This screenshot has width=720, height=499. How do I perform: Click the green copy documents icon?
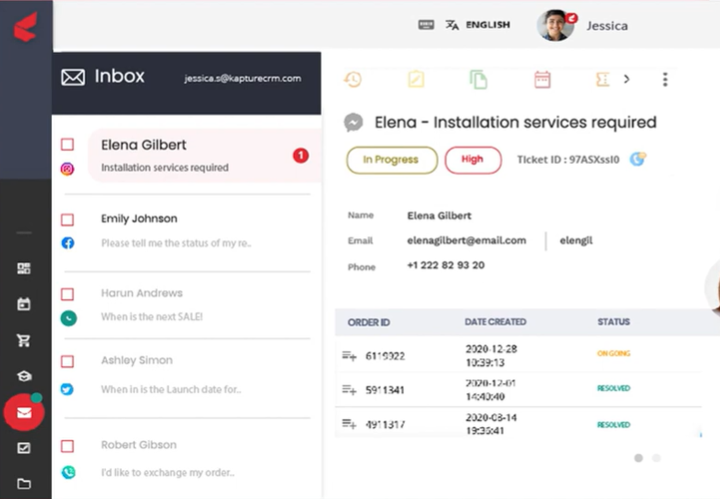(x=478, y=79)
